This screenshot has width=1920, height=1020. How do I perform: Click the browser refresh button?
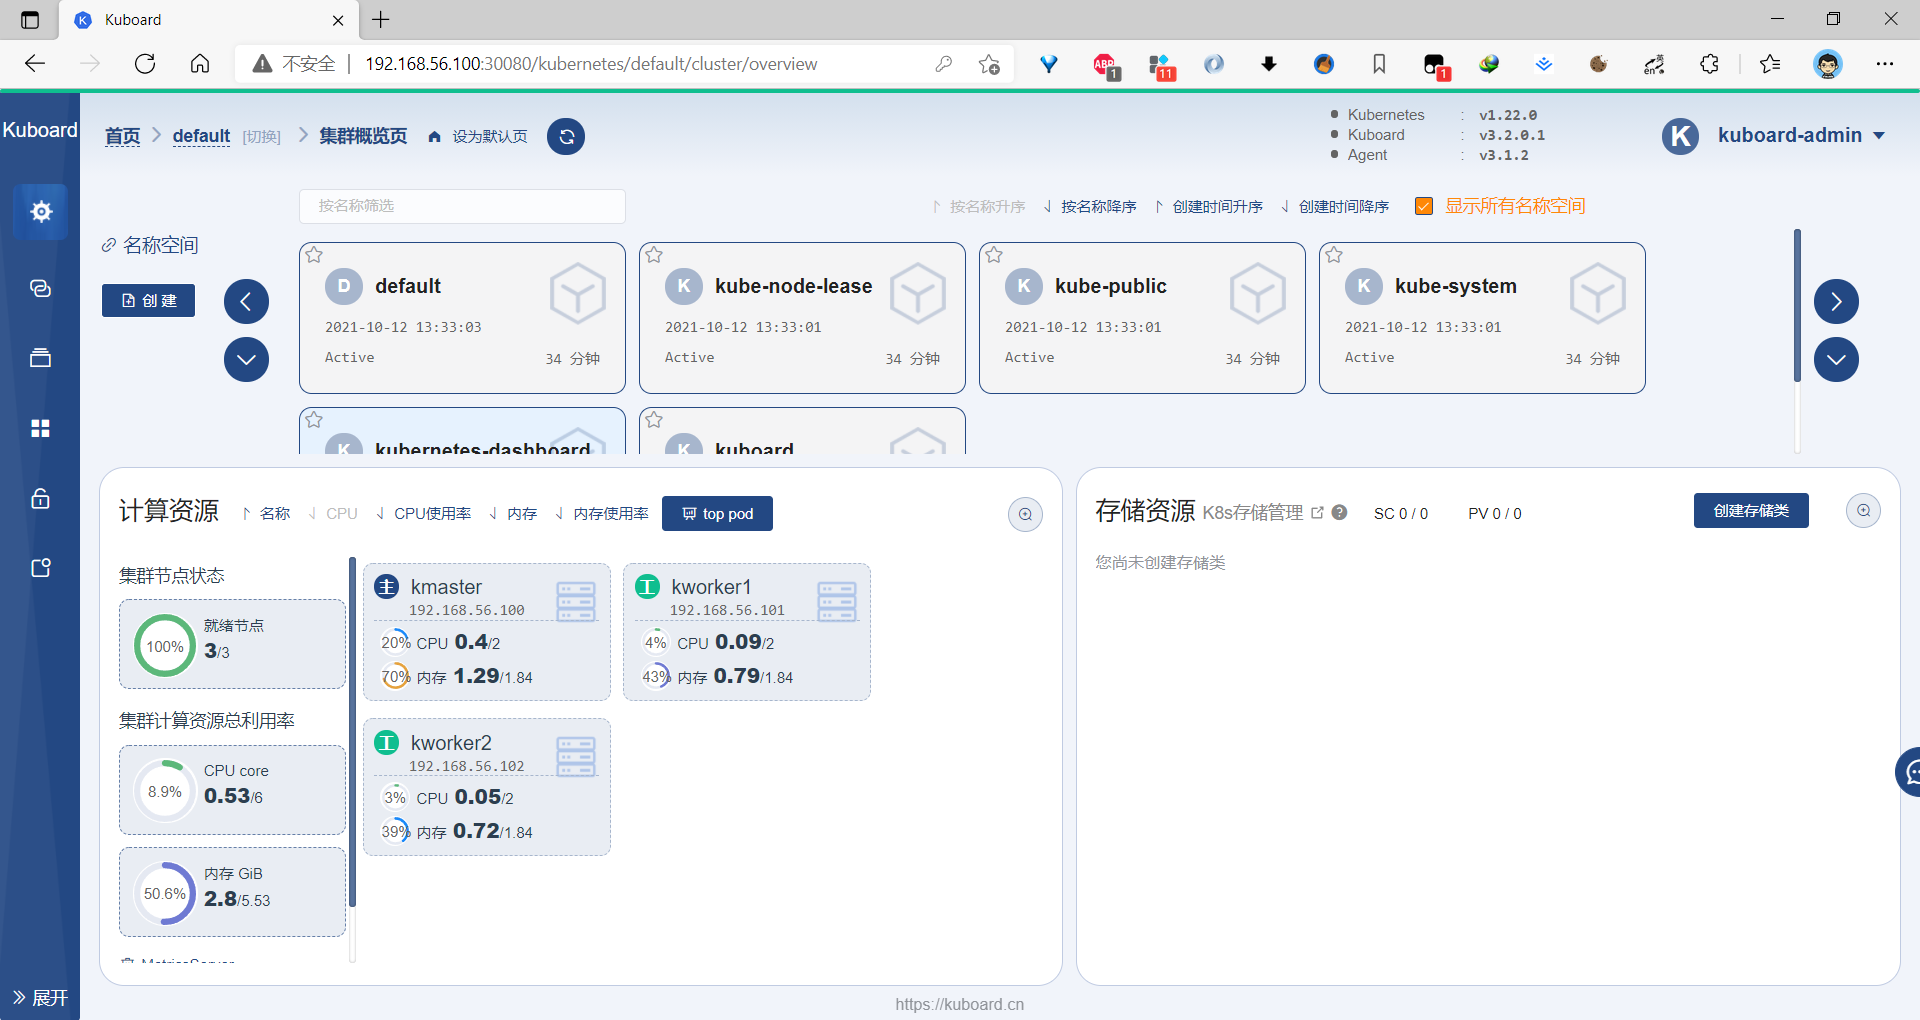click(145, 64)
